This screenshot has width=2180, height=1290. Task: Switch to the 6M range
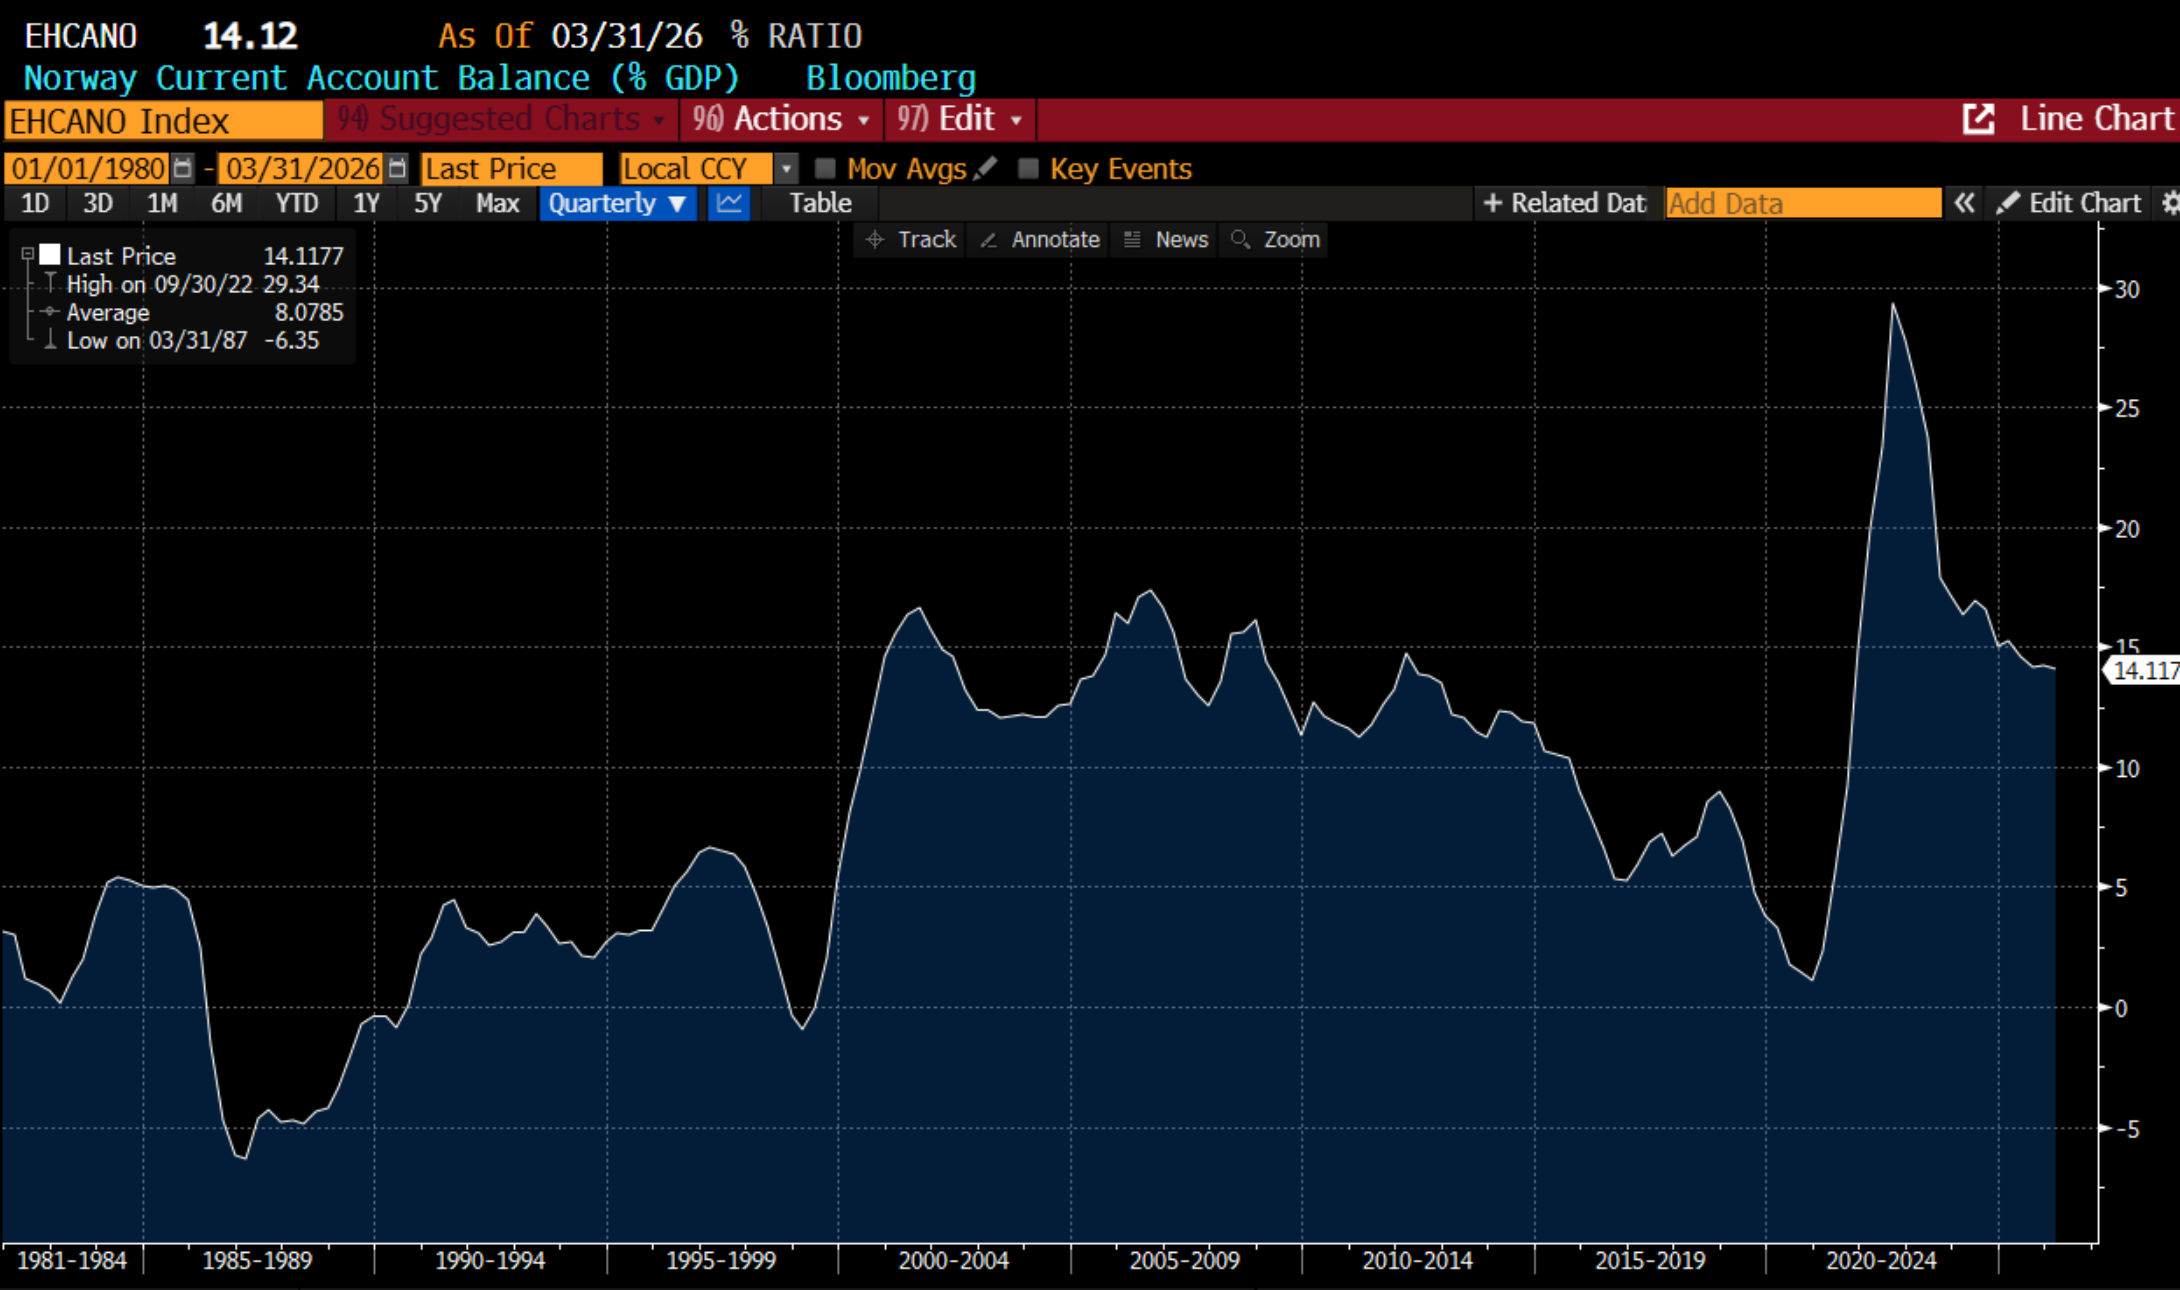pyautogui.click(x=226, y=203)
